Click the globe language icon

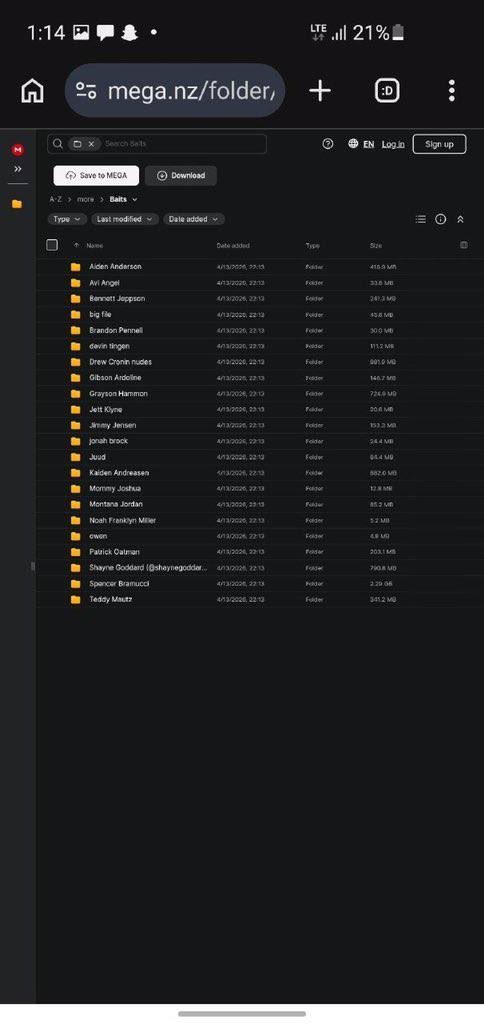tap(353, 144)
